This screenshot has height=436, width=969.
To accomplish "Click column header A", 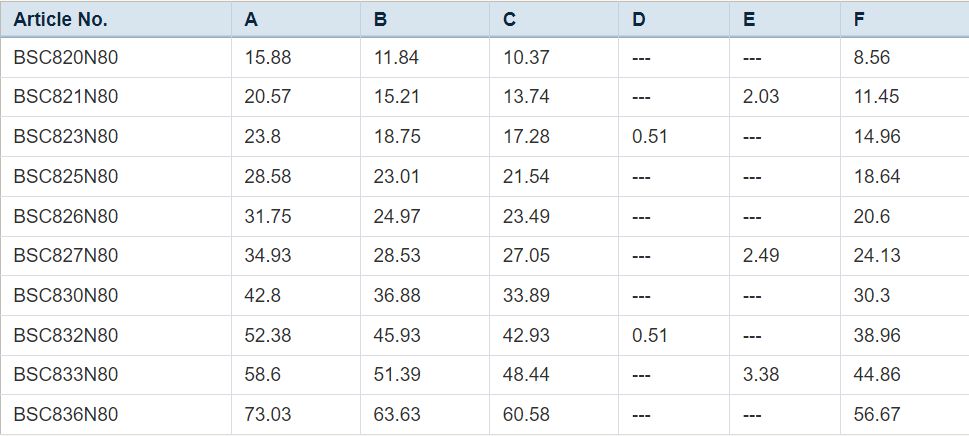I will (251, 19).
